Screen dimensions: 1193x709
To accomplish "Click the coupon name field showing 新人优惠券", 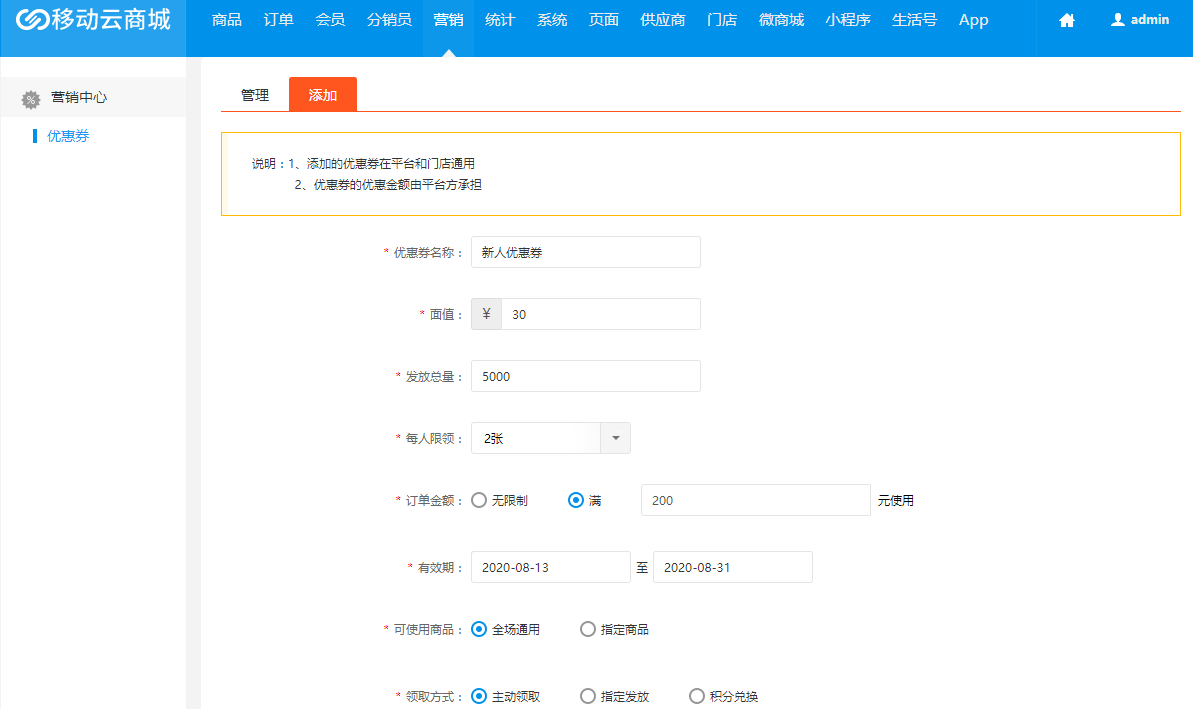I will click(x=585, y=252).
